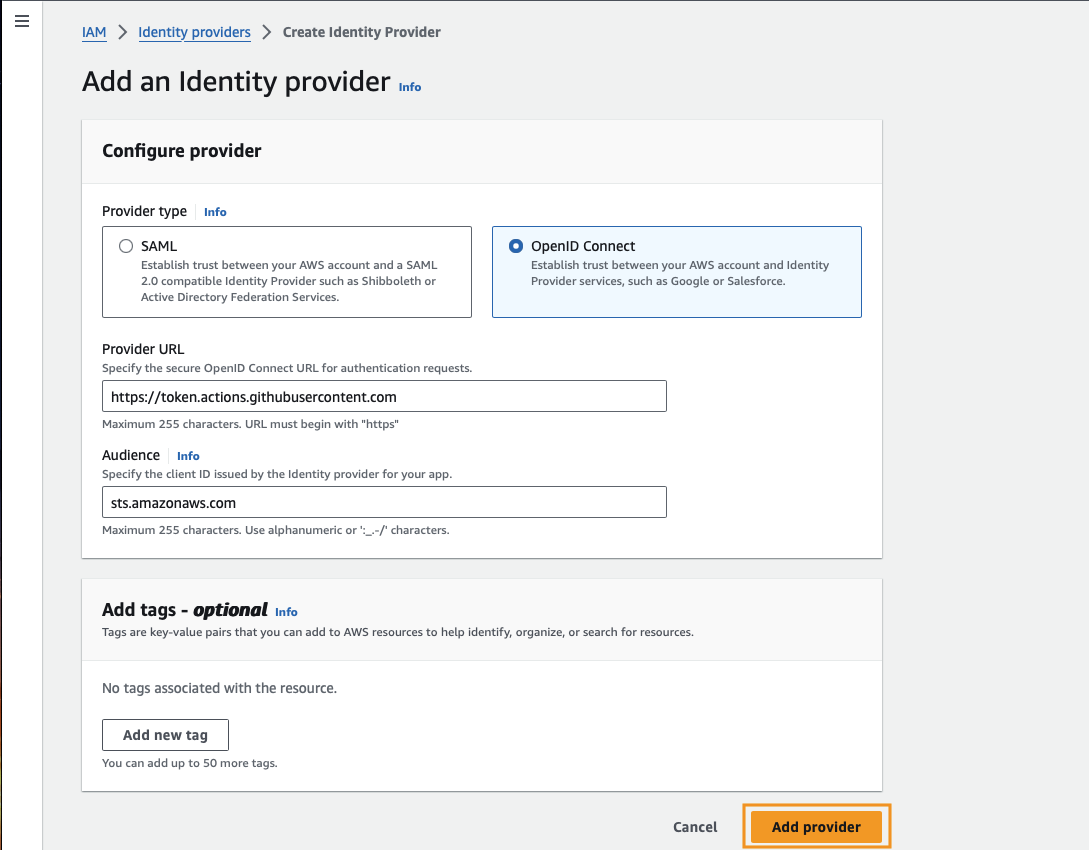Click the Create Identity Provider breadcrumb text
This screenshot has height=850, width=1089.
(x=361, y=32)
